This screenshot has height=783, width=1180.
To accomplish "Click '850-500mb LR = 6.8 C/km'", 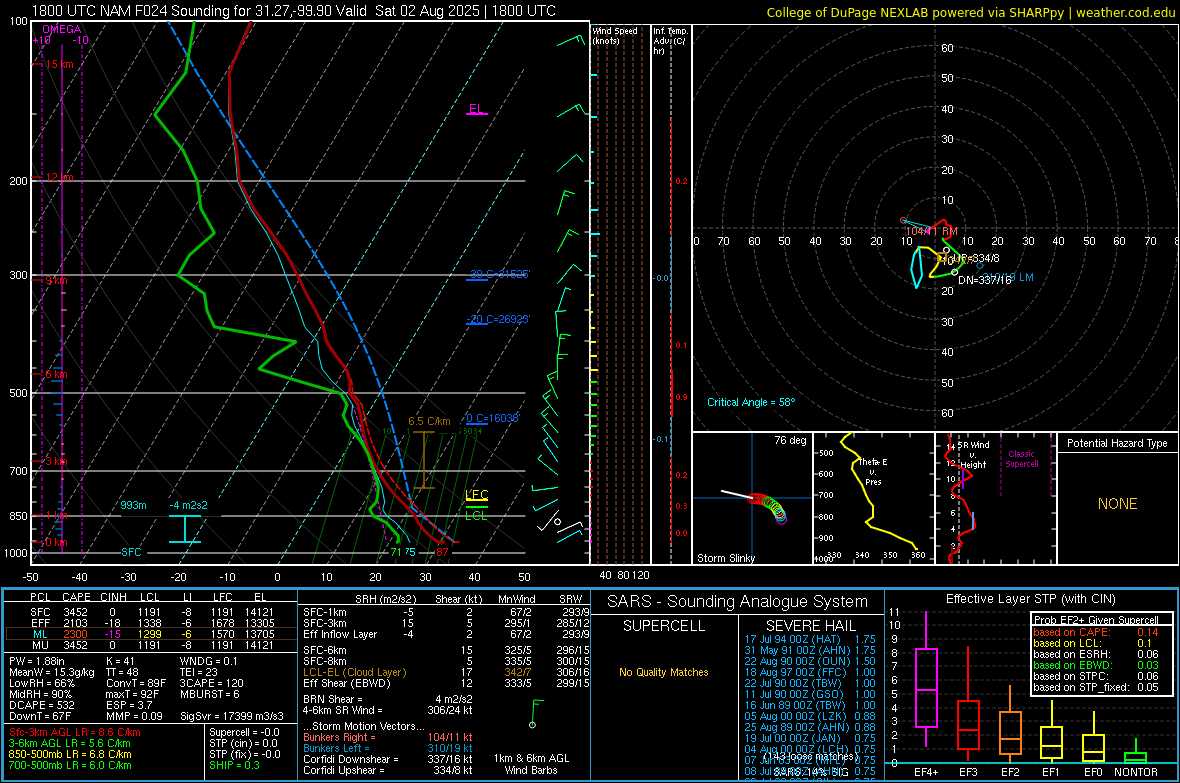I will click(70, 754).
